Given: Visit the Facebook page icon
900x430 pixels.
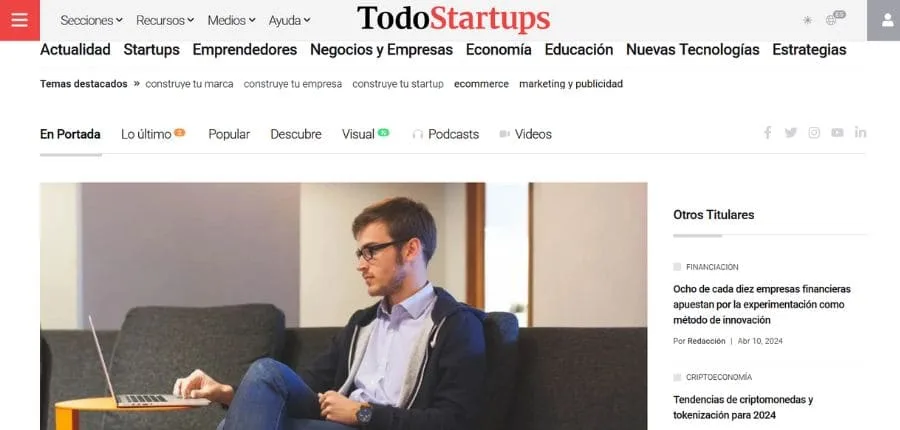Looking at the screenshot, I should [x=767, y=133].
